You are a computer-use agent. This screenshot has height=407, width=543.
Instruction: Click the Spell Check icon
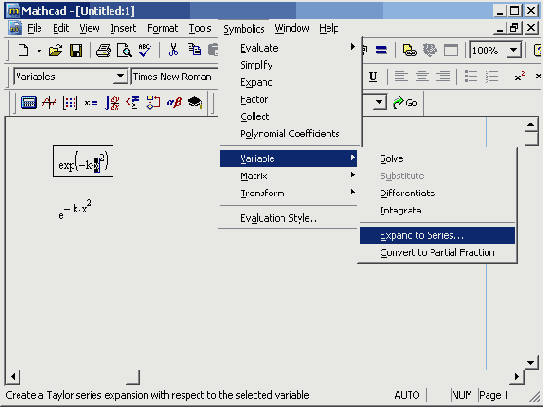144,51
